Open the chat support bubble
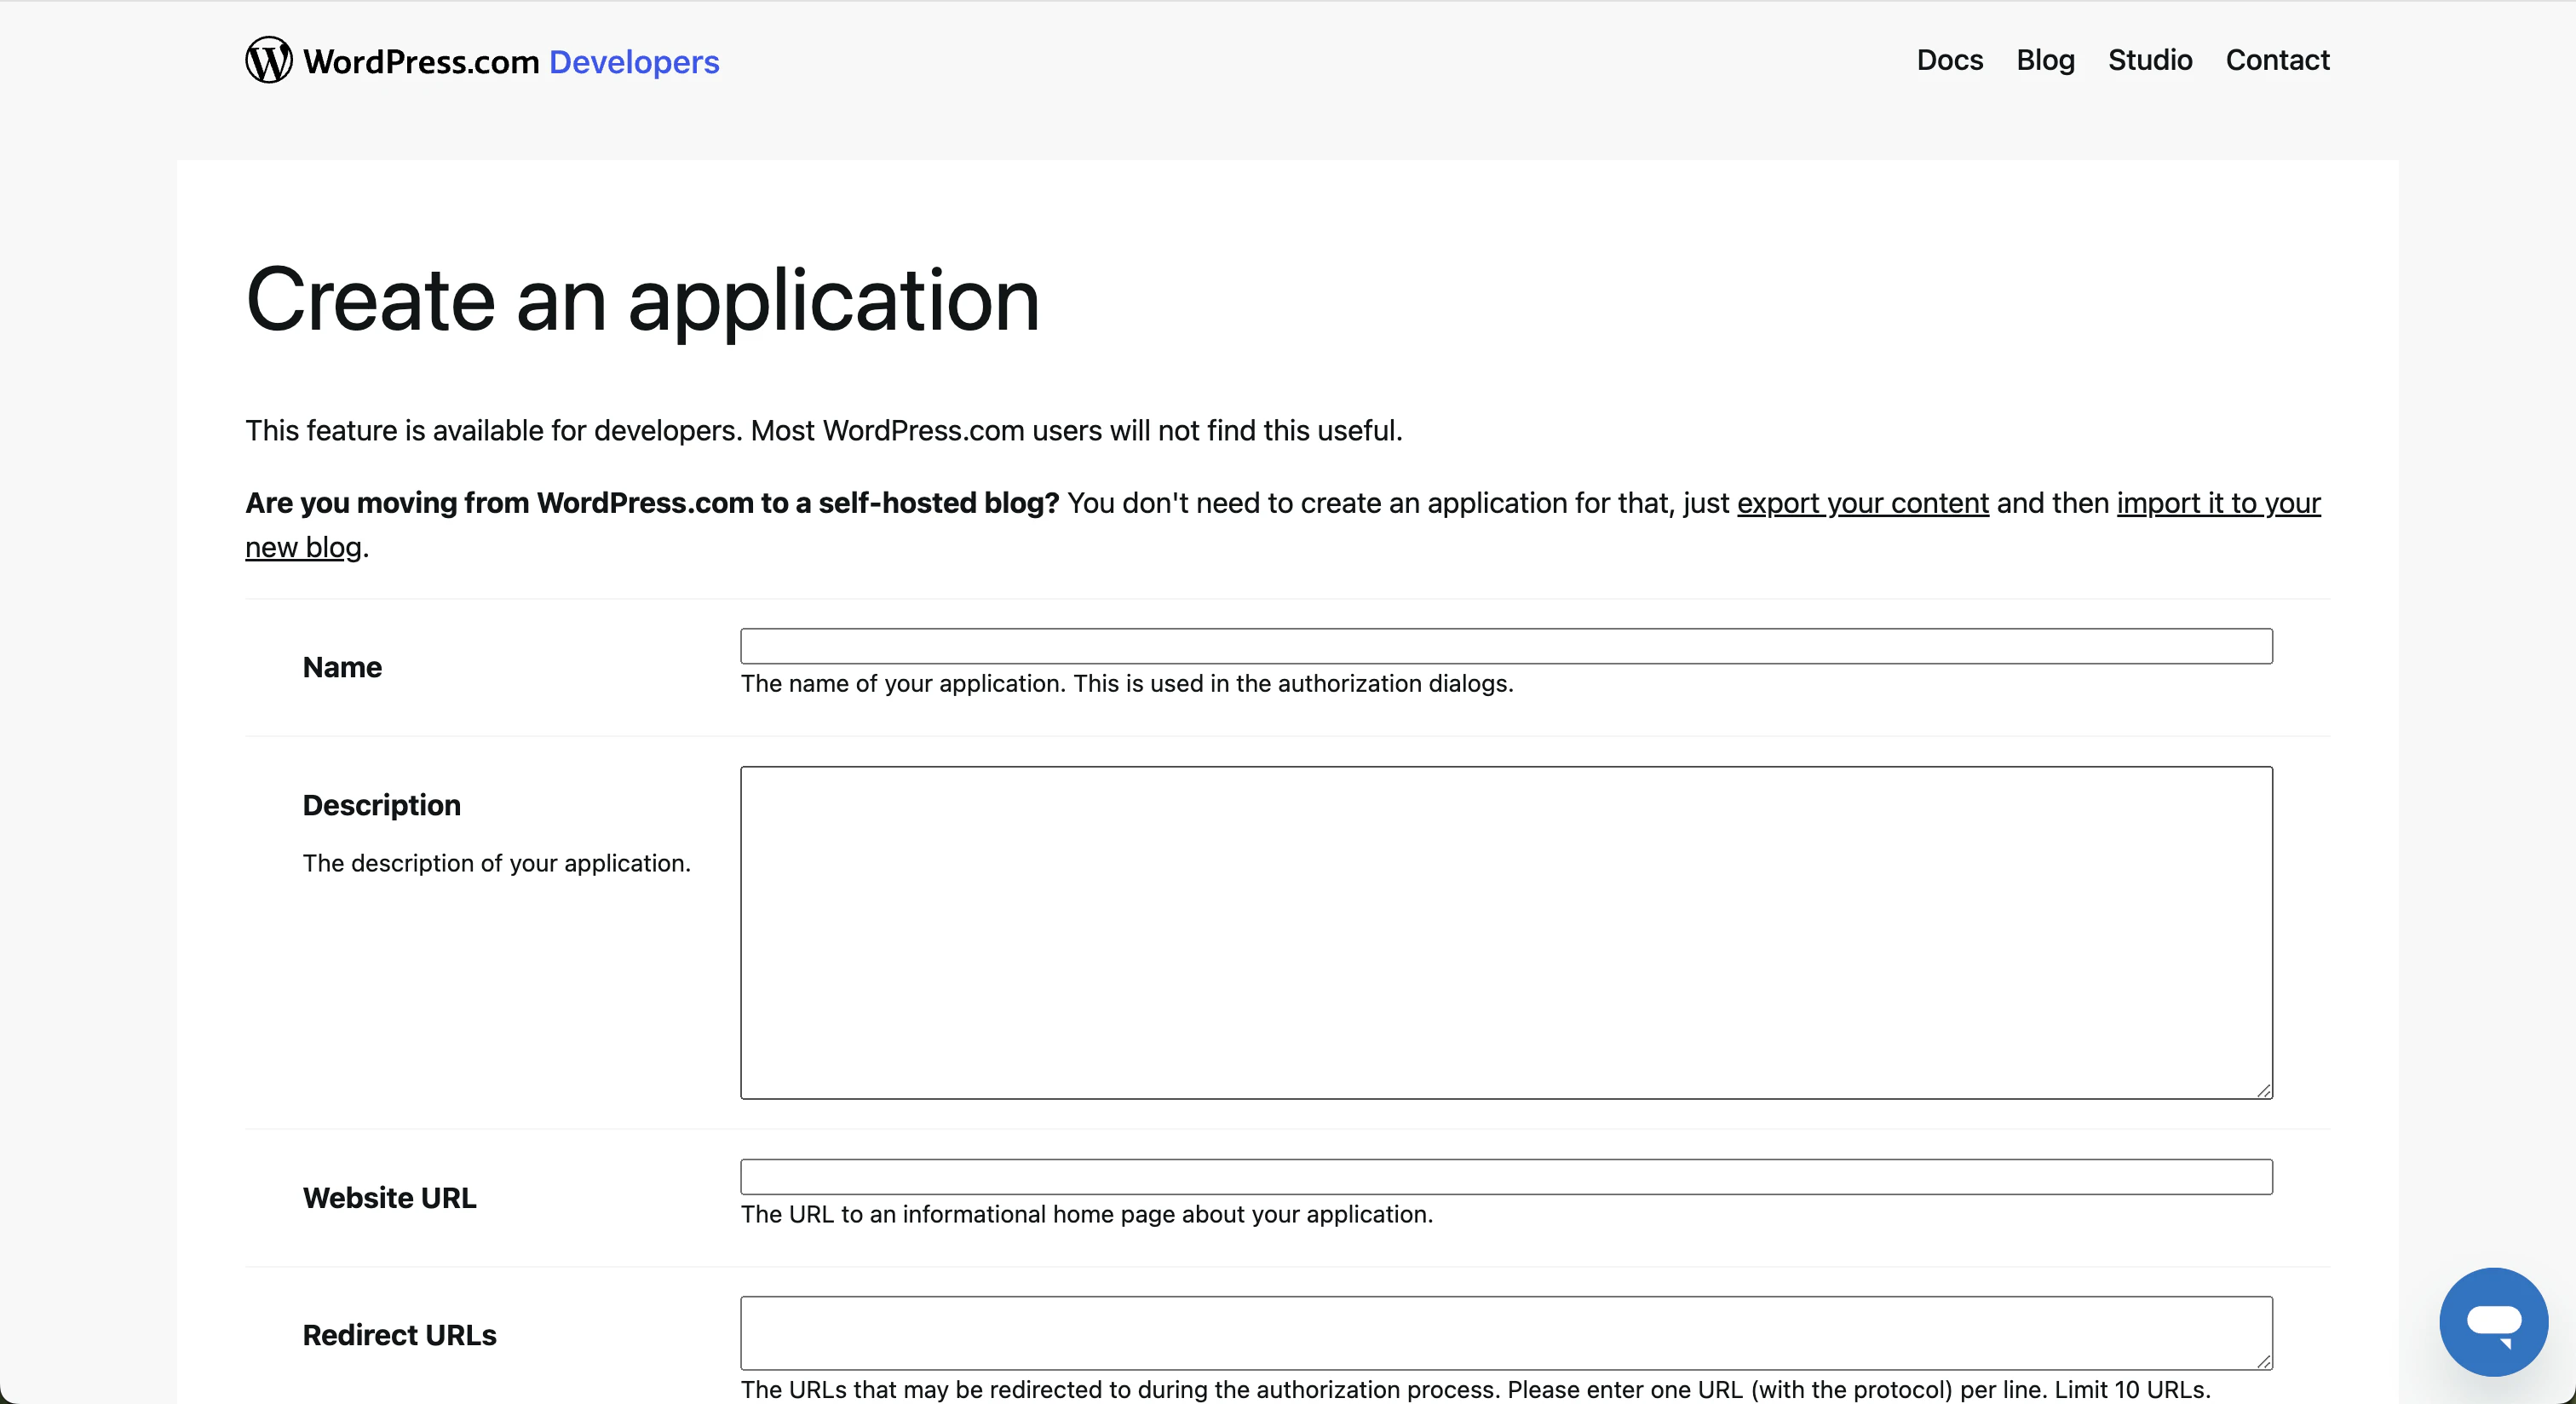Screen dimensions: 2576x1404 2493,1322
